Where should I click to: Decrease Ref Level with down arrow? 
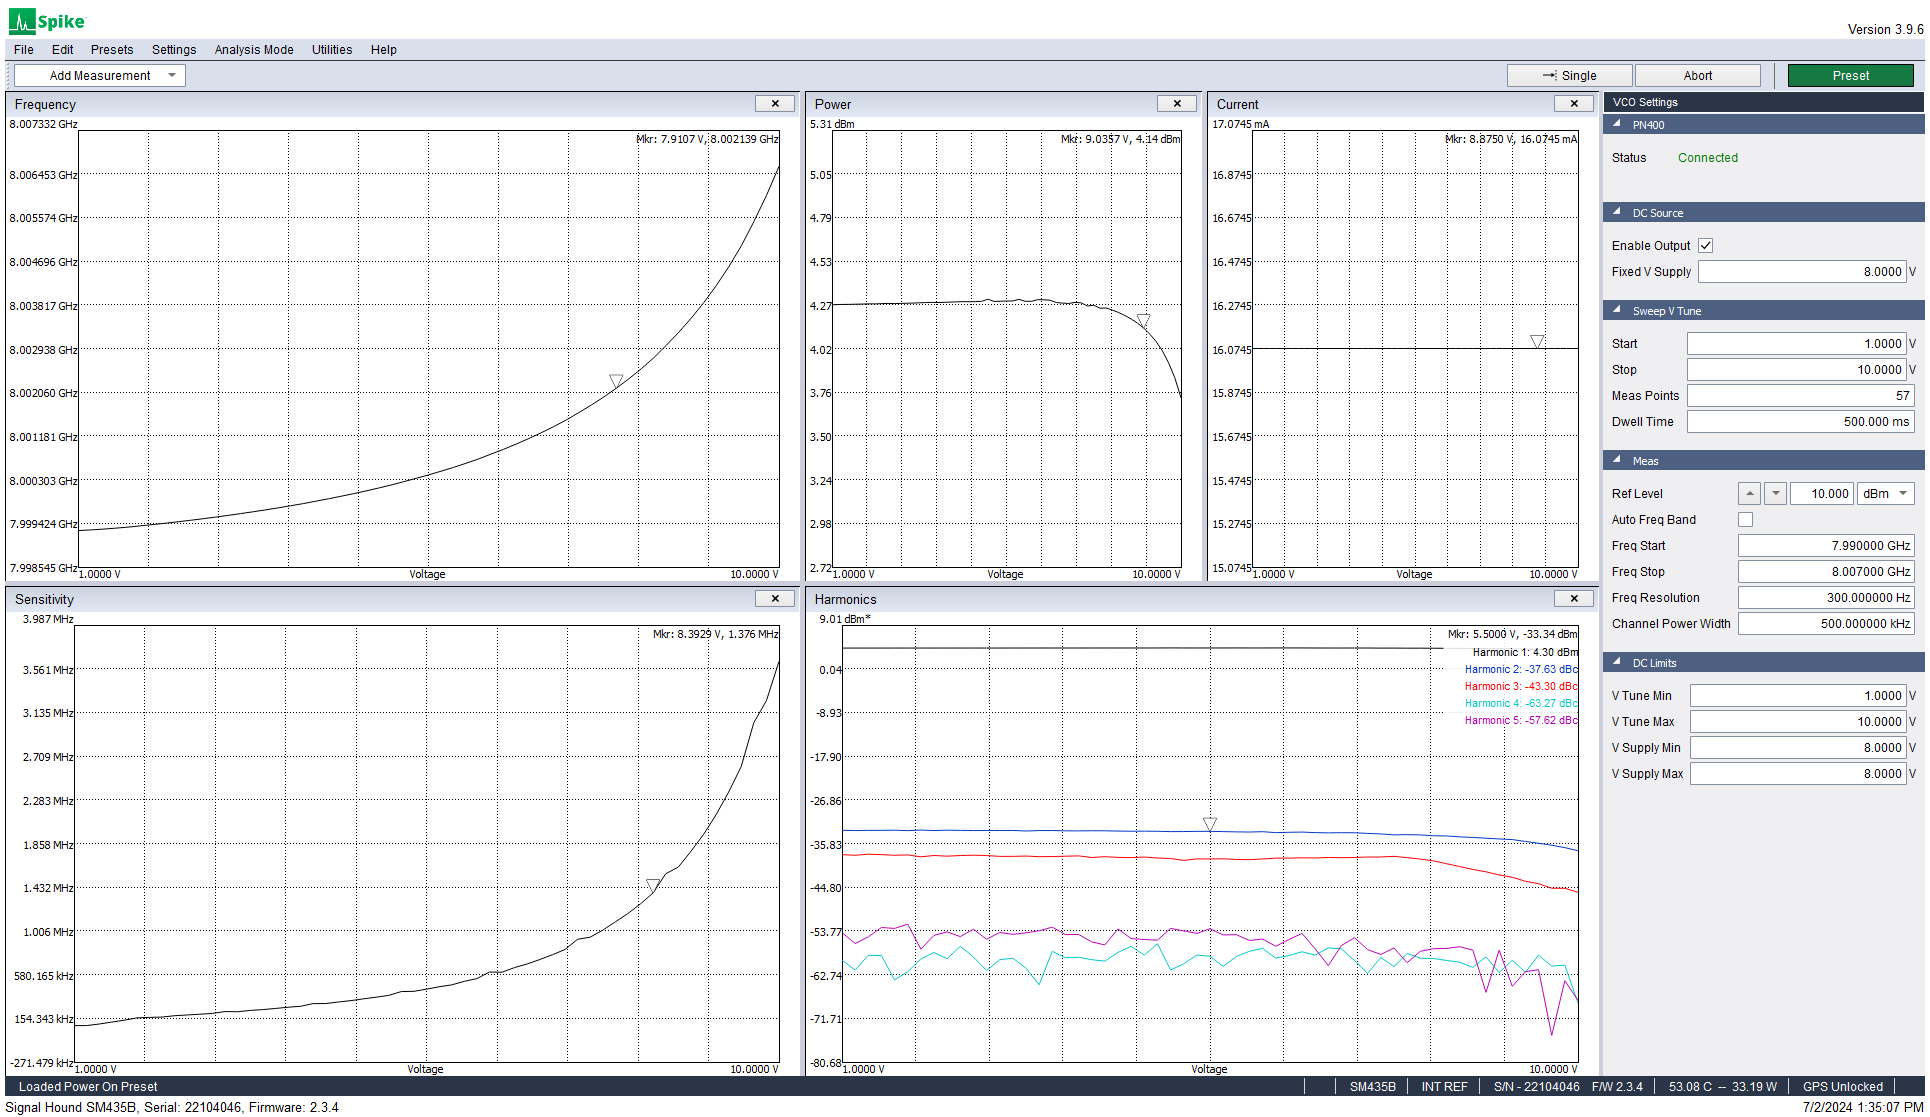[1775, 494]
